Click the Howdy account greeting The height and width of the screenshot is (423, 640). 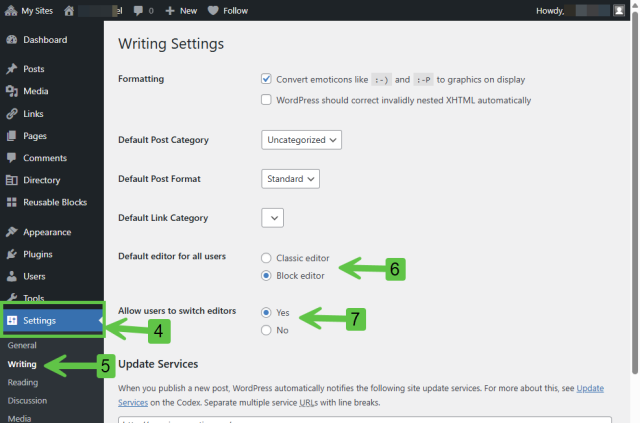point(550,11)
